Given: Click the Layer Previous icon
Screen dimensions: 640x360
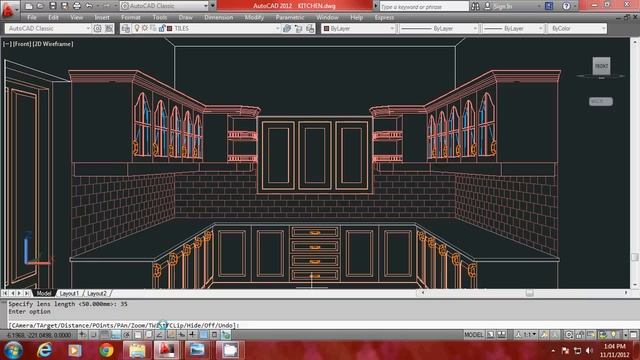Looking at the screenshot, I should point(298,28).
